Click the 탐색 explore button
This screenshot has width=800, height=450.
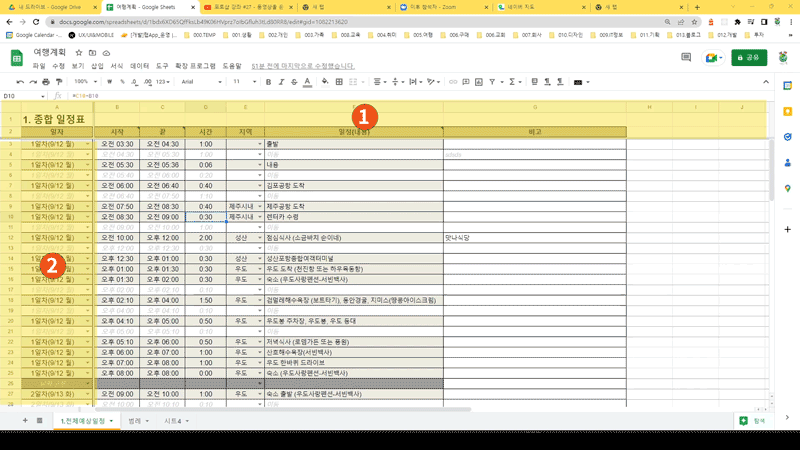point(753,420)
